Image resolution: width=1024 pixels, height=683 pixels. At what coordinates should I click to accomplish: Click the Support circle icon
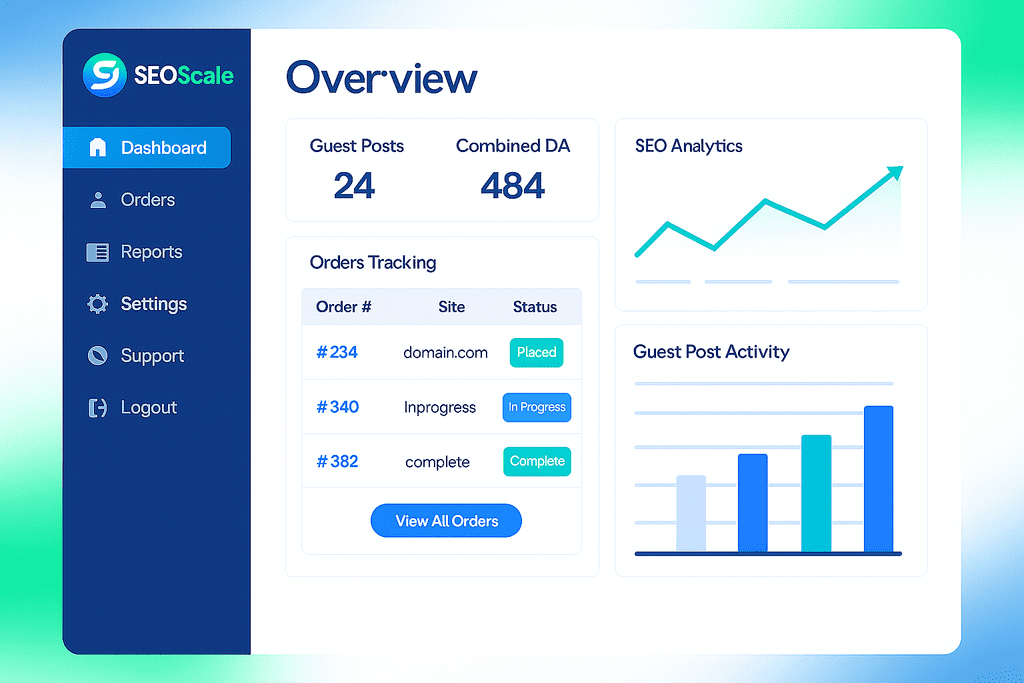click(x=97, y=356)
